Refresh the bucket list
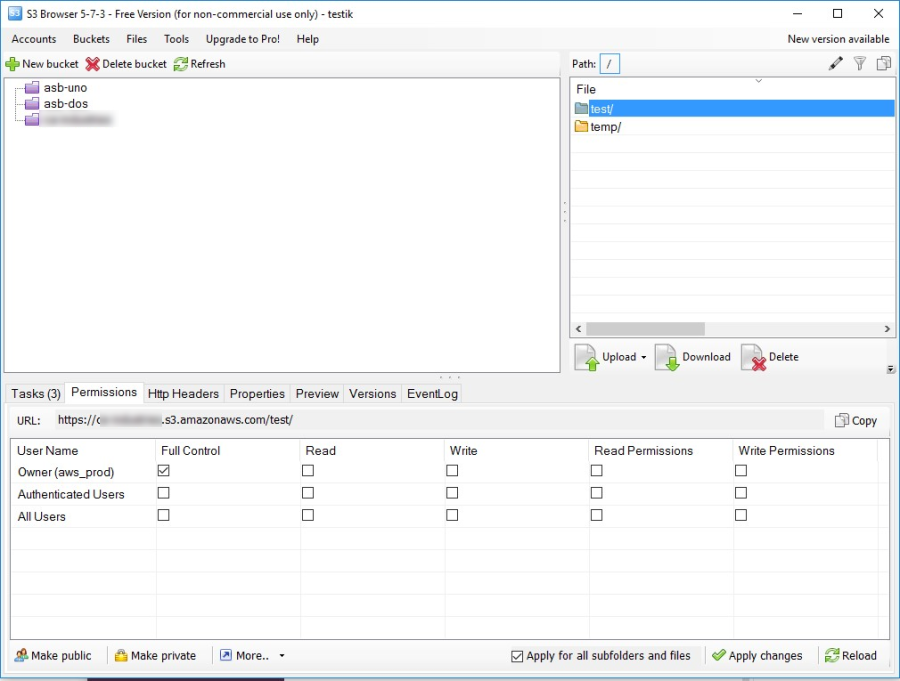900x681 pixels. [x=199, y=64]
